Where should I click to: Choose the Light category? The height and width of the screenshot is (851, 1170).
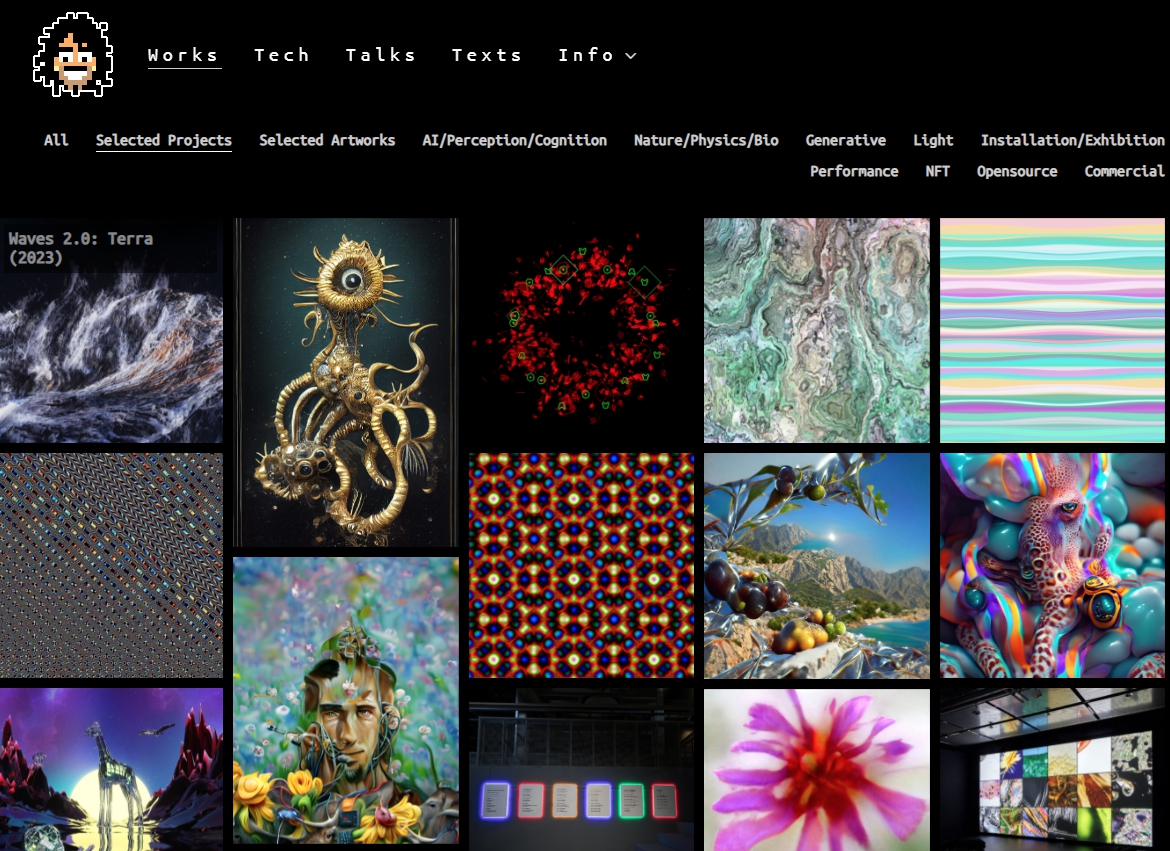coord(933,140)
